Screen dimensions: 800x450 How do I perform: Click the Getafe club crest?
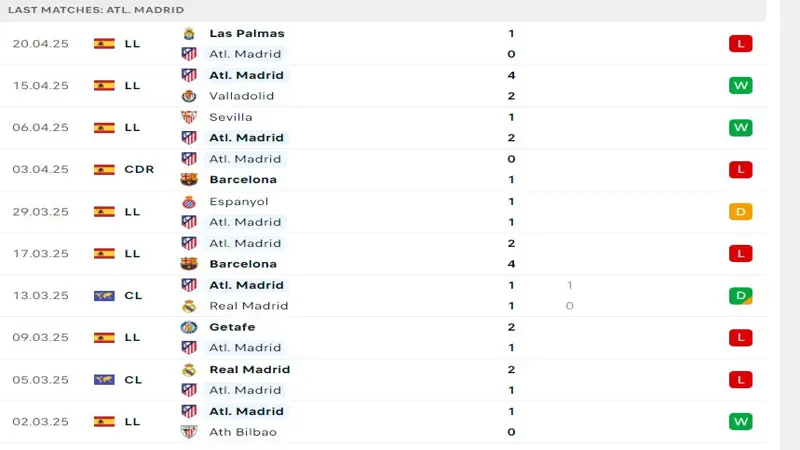point(189,327)
